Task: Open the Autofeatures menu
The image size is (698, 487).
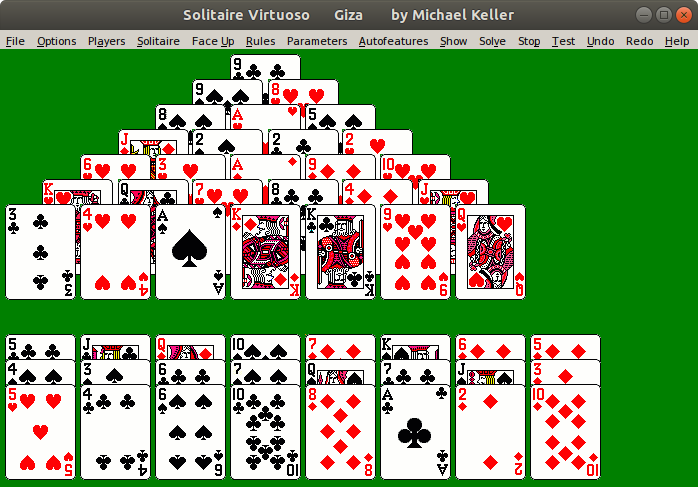Action: coord(394,41)
